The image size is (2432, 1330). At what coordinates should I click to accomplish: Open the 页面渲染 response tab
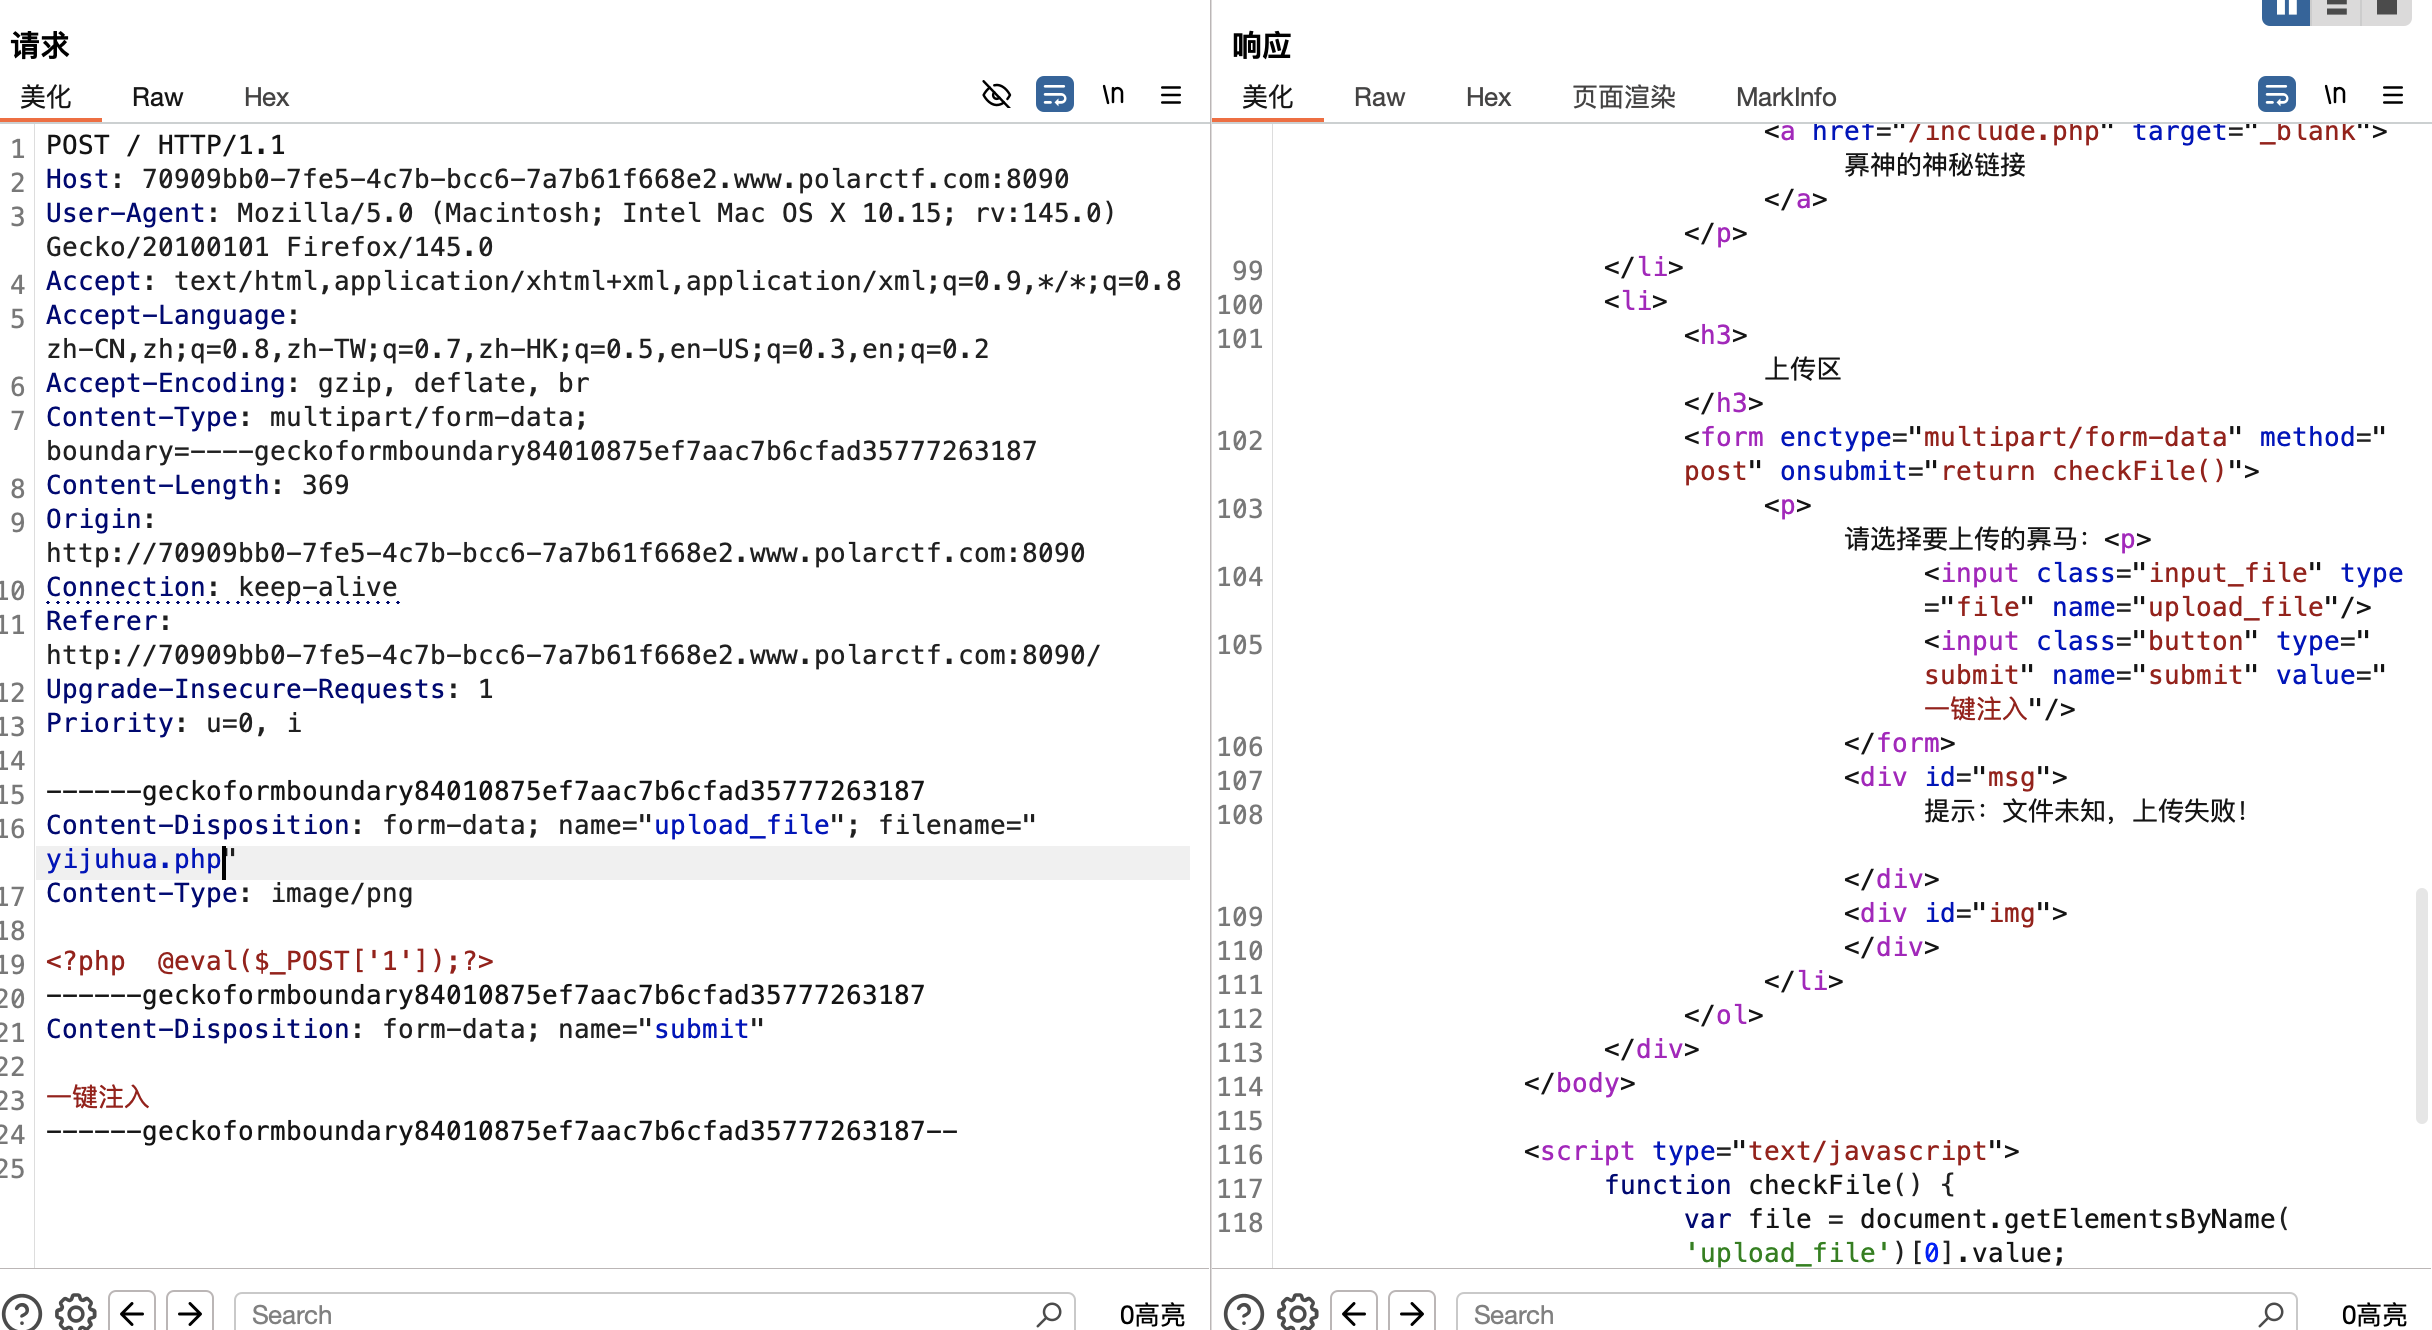[1623, 97]
